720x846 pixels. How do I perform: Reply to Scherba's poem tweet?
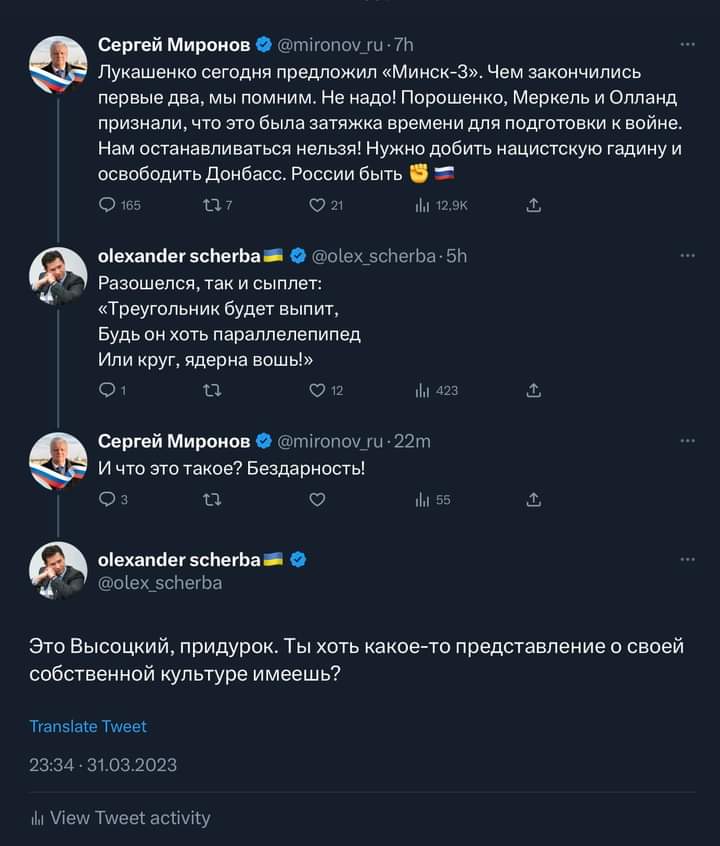click(108, 390)
